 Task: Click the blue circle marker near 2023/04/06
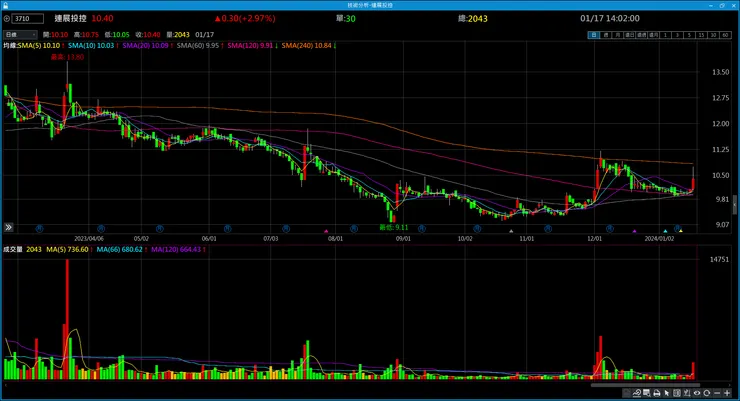pos(101,229)
